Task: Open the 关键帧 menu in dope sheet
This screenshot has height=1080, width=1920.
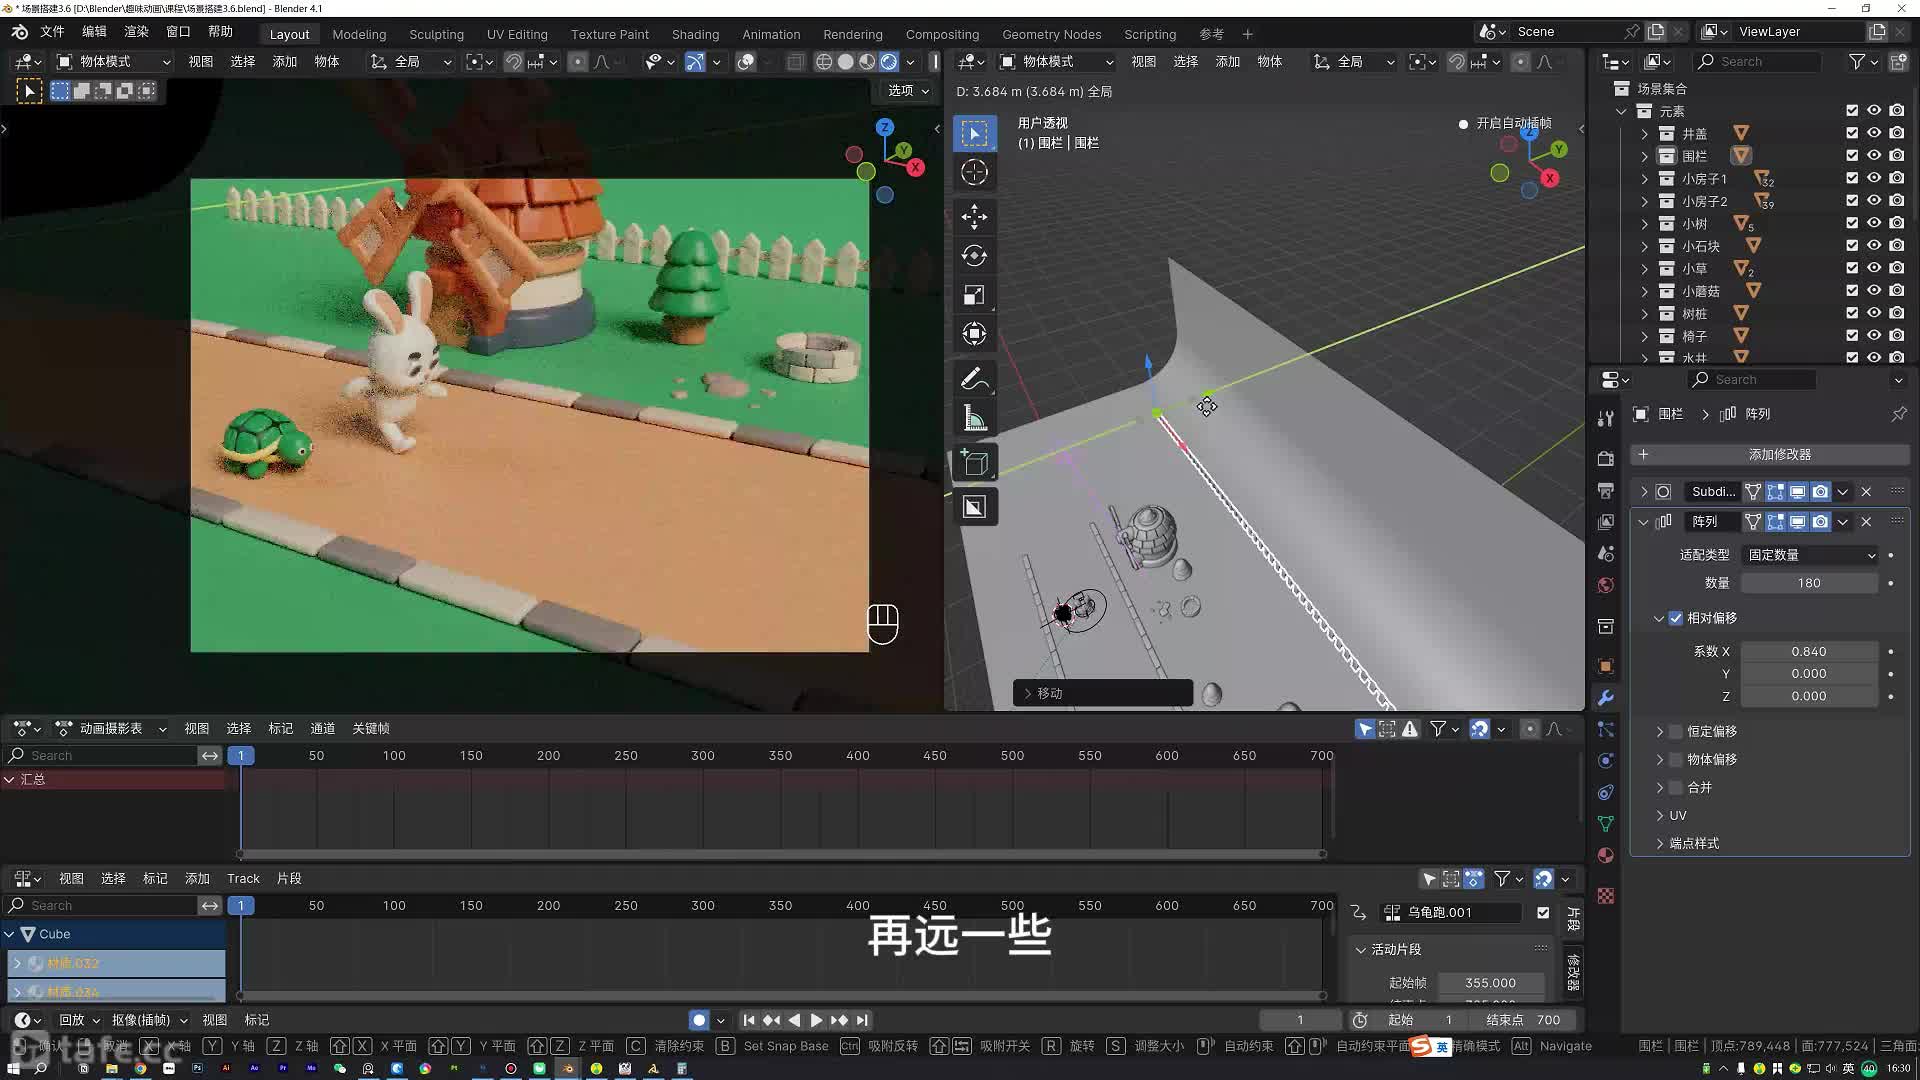Action: tap(370, 728)
